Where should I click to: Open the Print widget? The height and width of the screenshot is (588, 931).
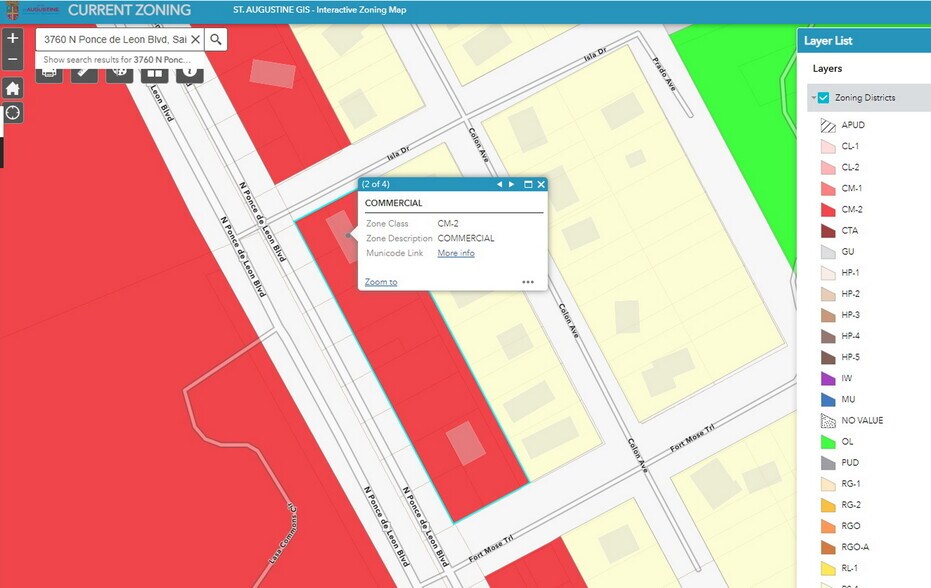click(50, 73)
